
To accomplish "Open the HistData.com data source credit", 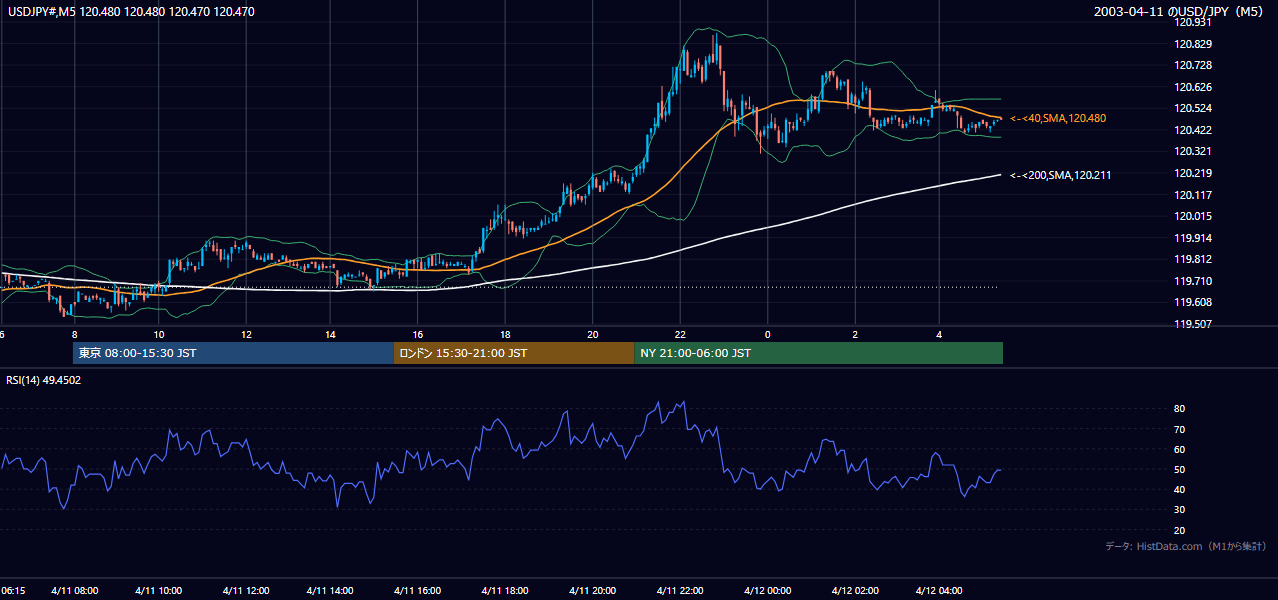I will tap(1186, 546).
